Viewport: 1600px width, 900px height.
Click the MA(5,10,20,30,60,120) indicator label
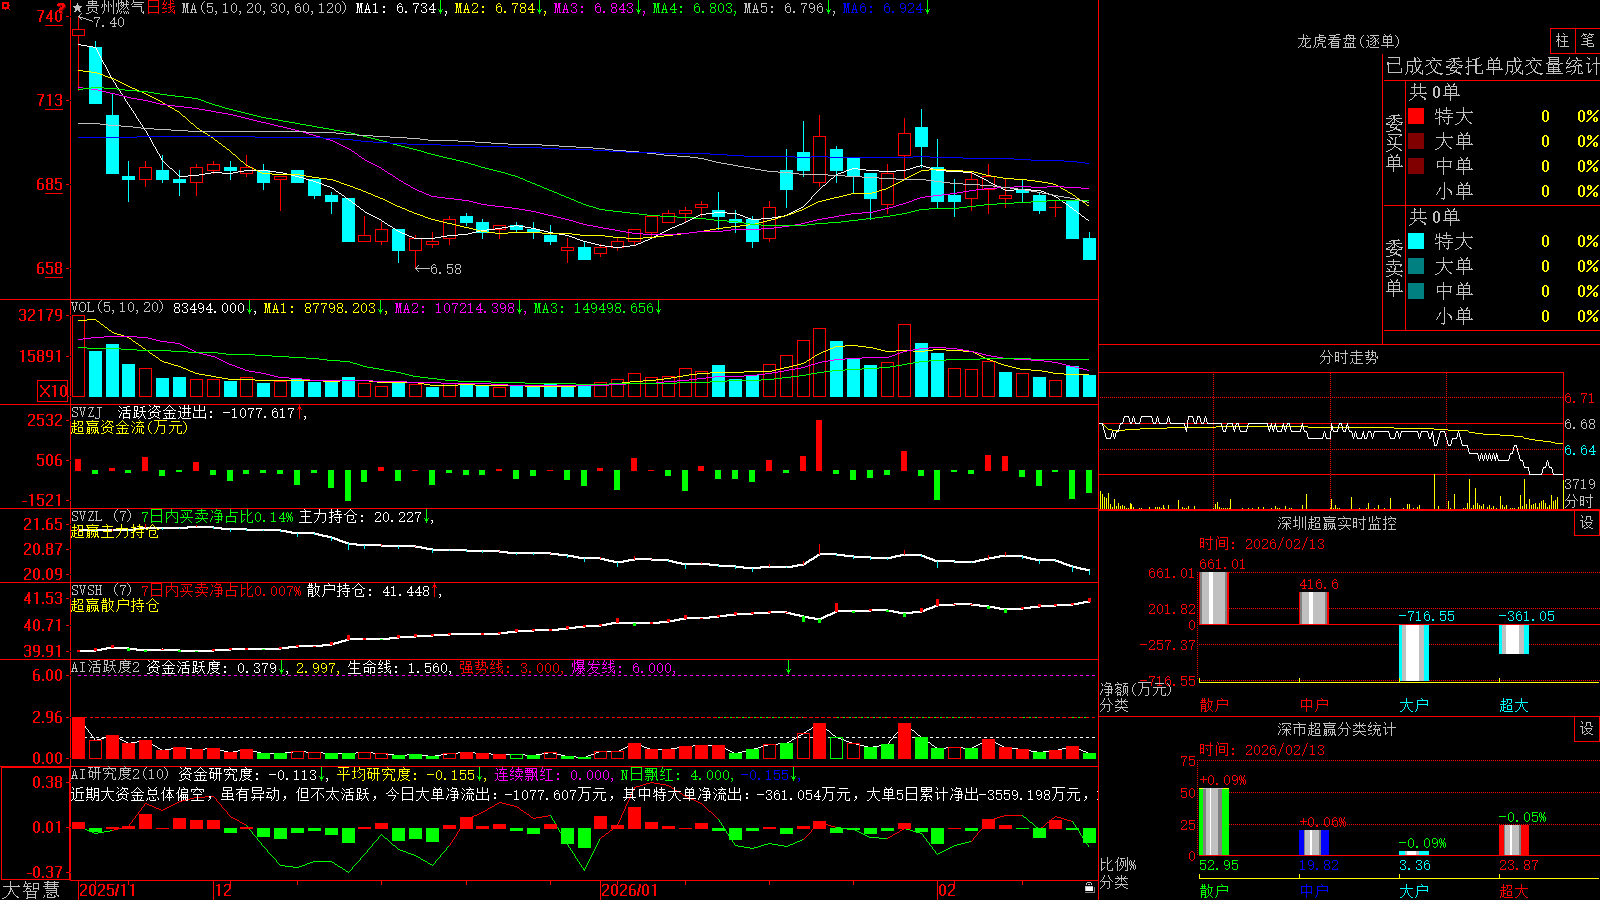tap(264, 8)
